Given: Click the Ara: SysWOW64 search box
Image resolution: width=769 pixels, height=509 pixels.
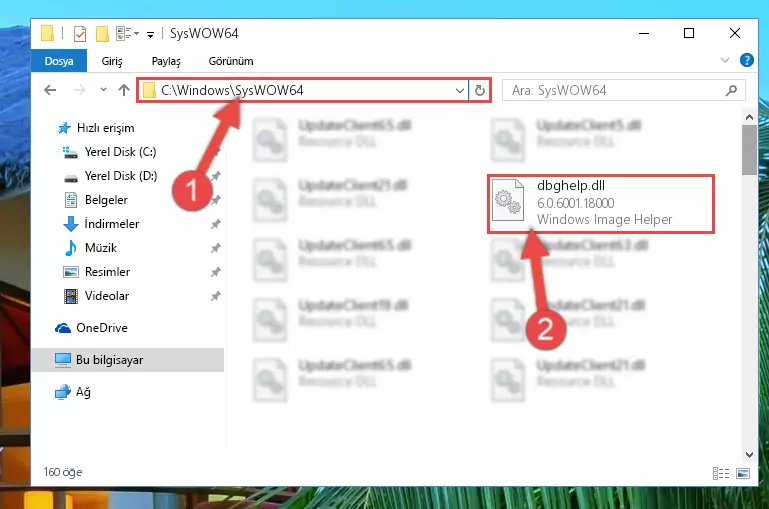Looking at the screenshot, I should pos(623,90).
